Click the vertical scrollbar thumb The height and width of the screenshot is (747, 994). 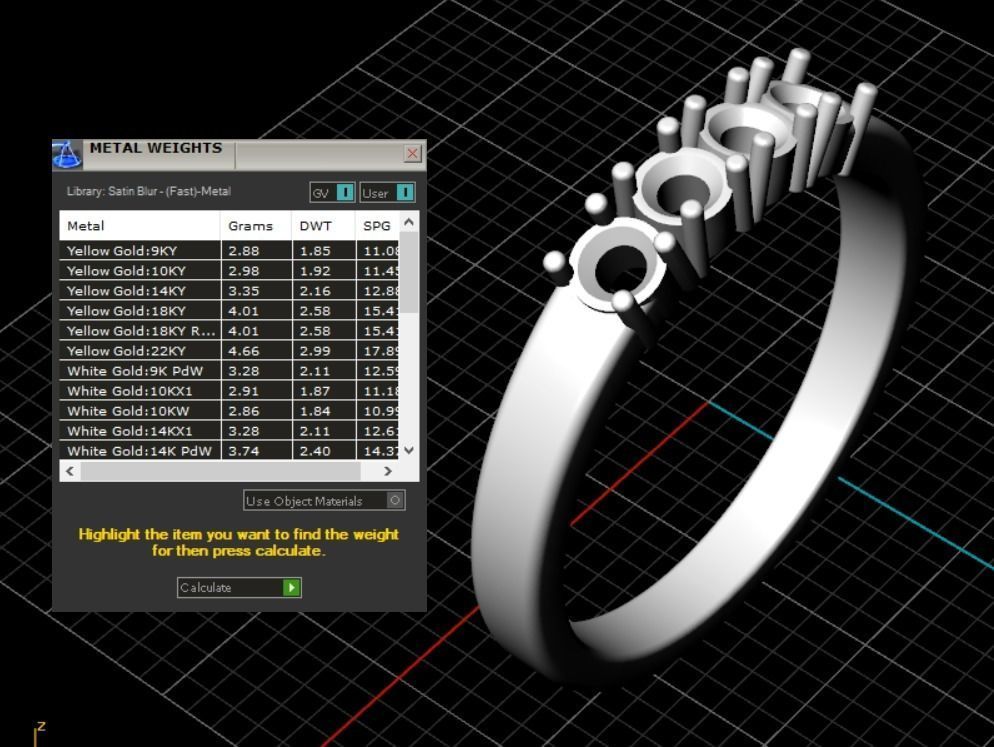(409, 273)
